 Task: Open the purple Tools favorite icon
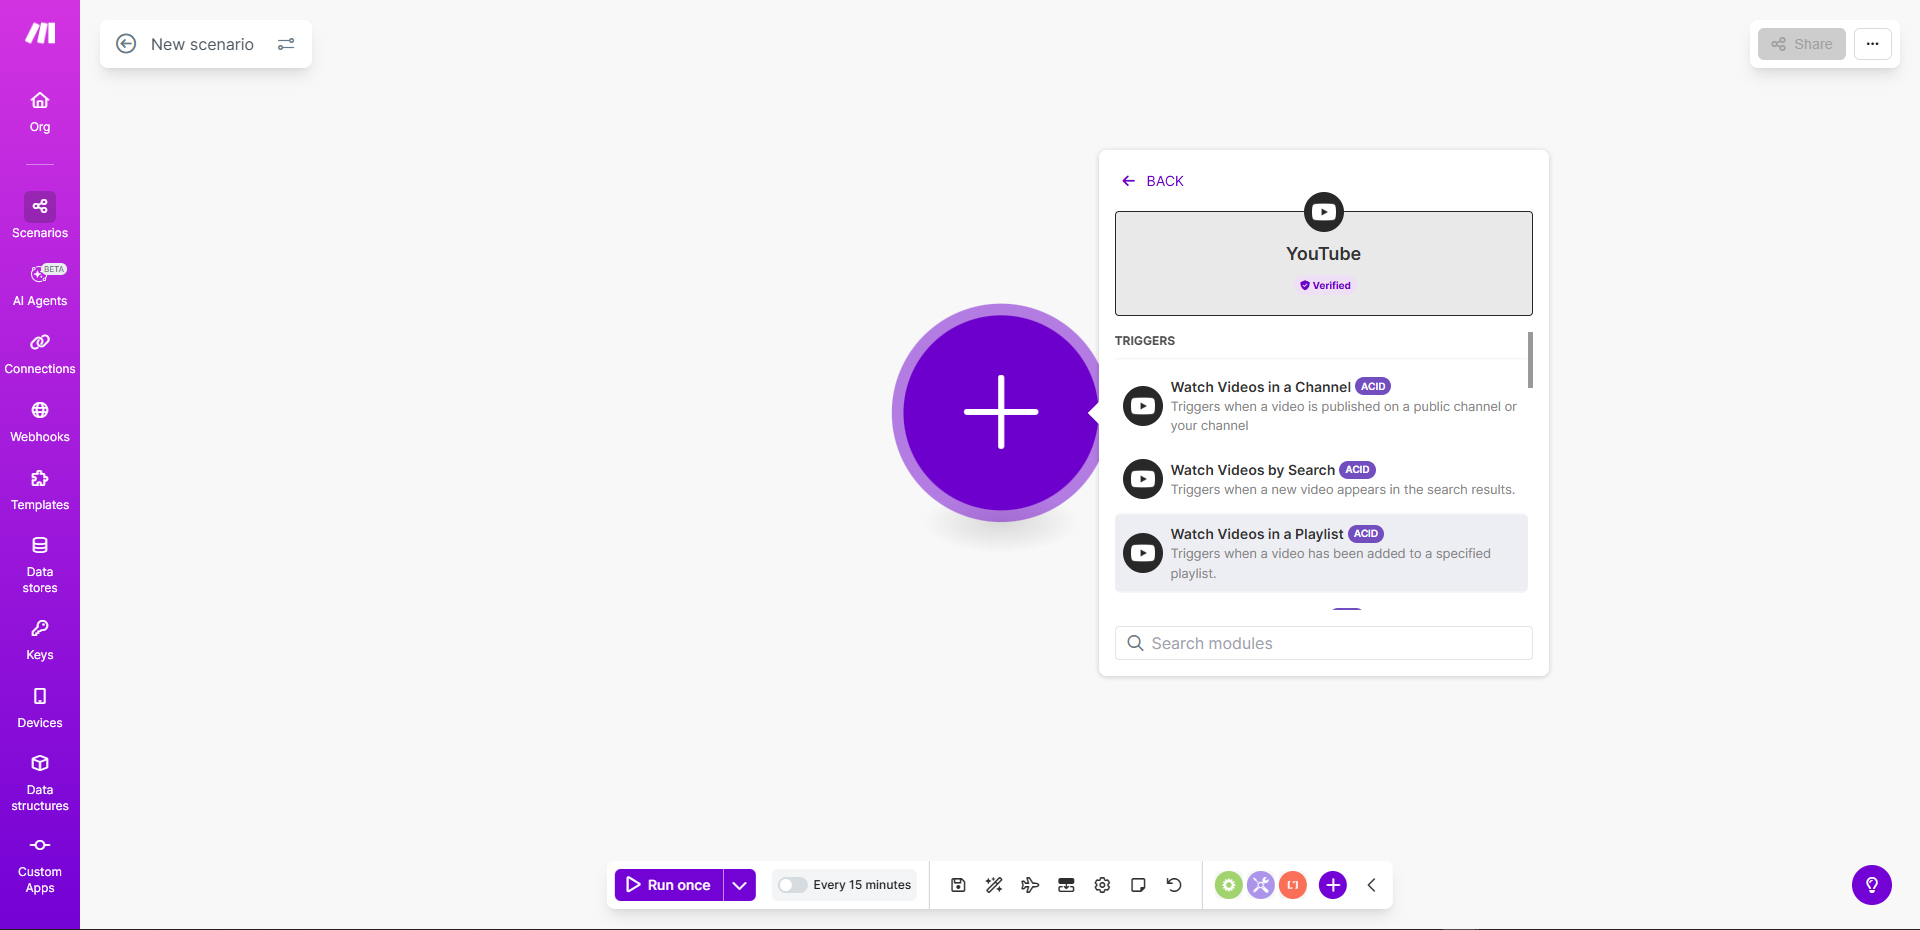1261,885
